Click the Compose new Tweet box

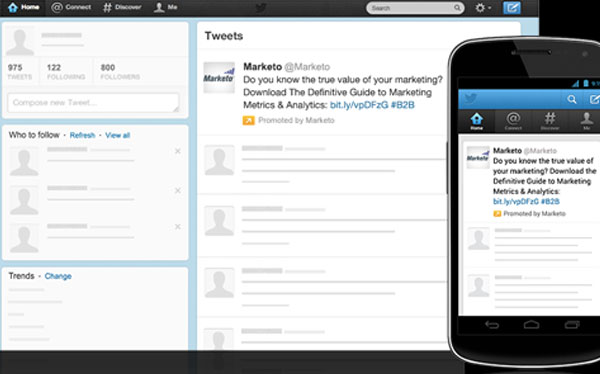93,103
